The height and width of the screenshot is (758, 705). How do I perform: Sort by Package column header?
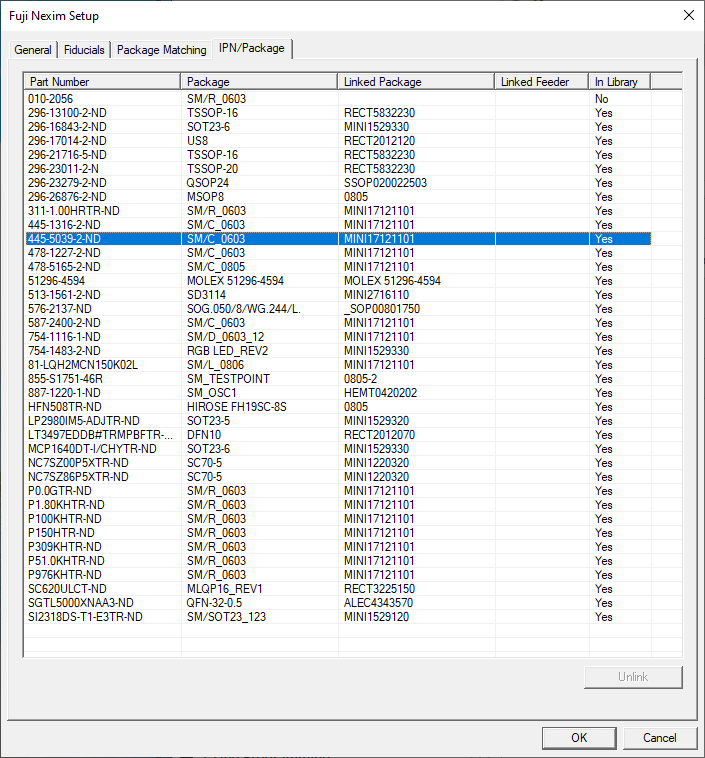pos(259,82)
